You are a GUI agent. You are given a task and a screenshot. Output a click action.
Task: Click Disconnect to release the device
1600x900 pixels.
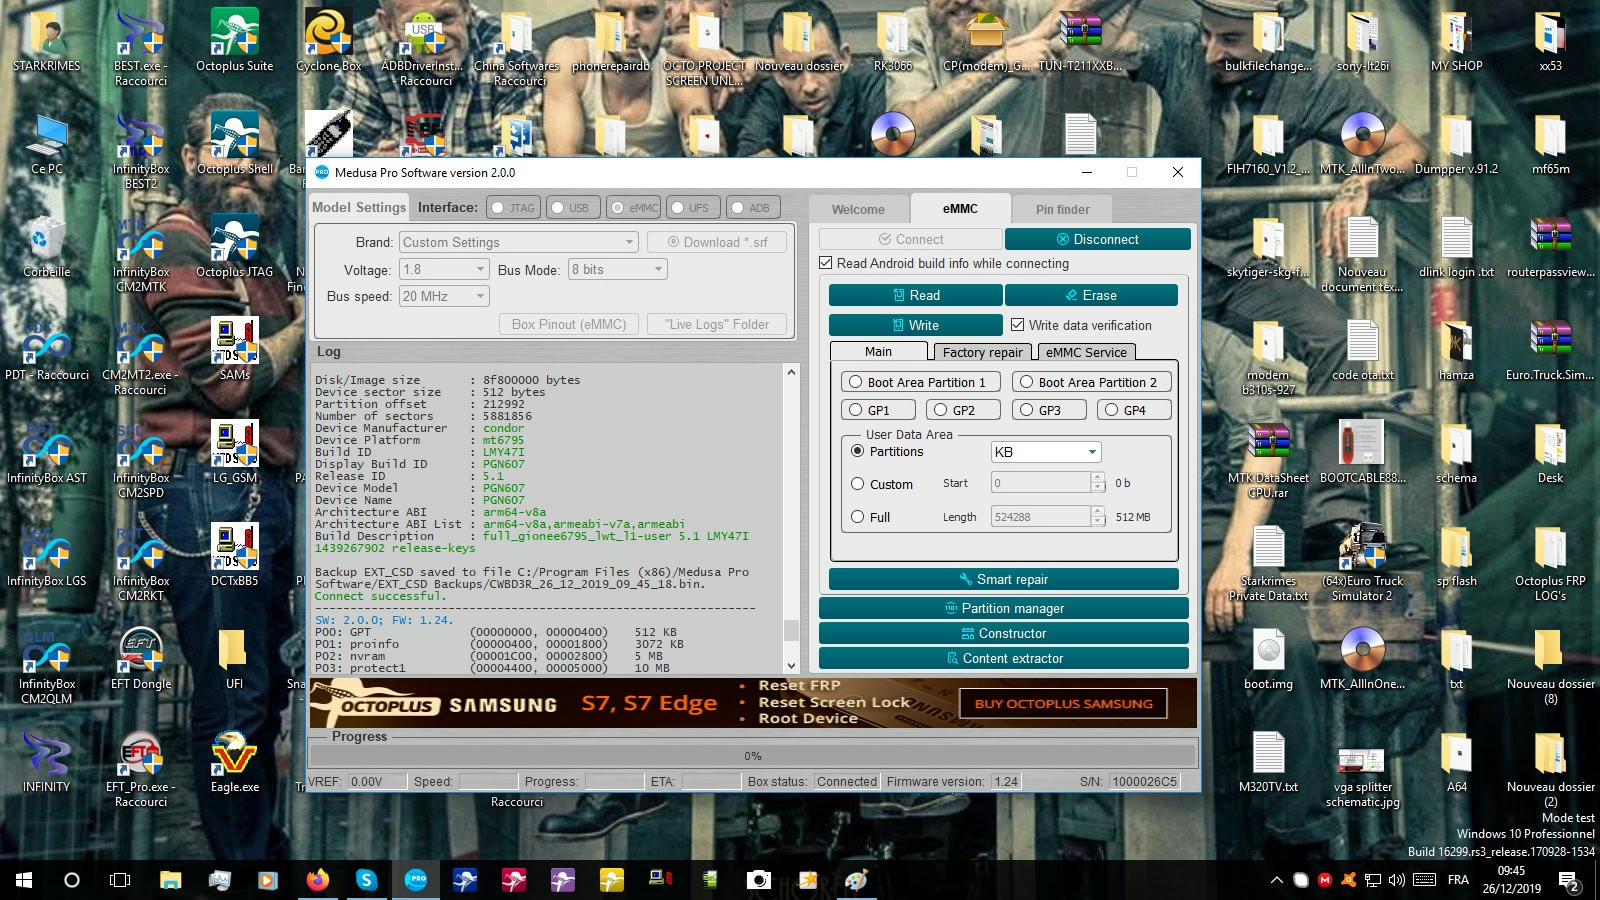pos(1097,239)
